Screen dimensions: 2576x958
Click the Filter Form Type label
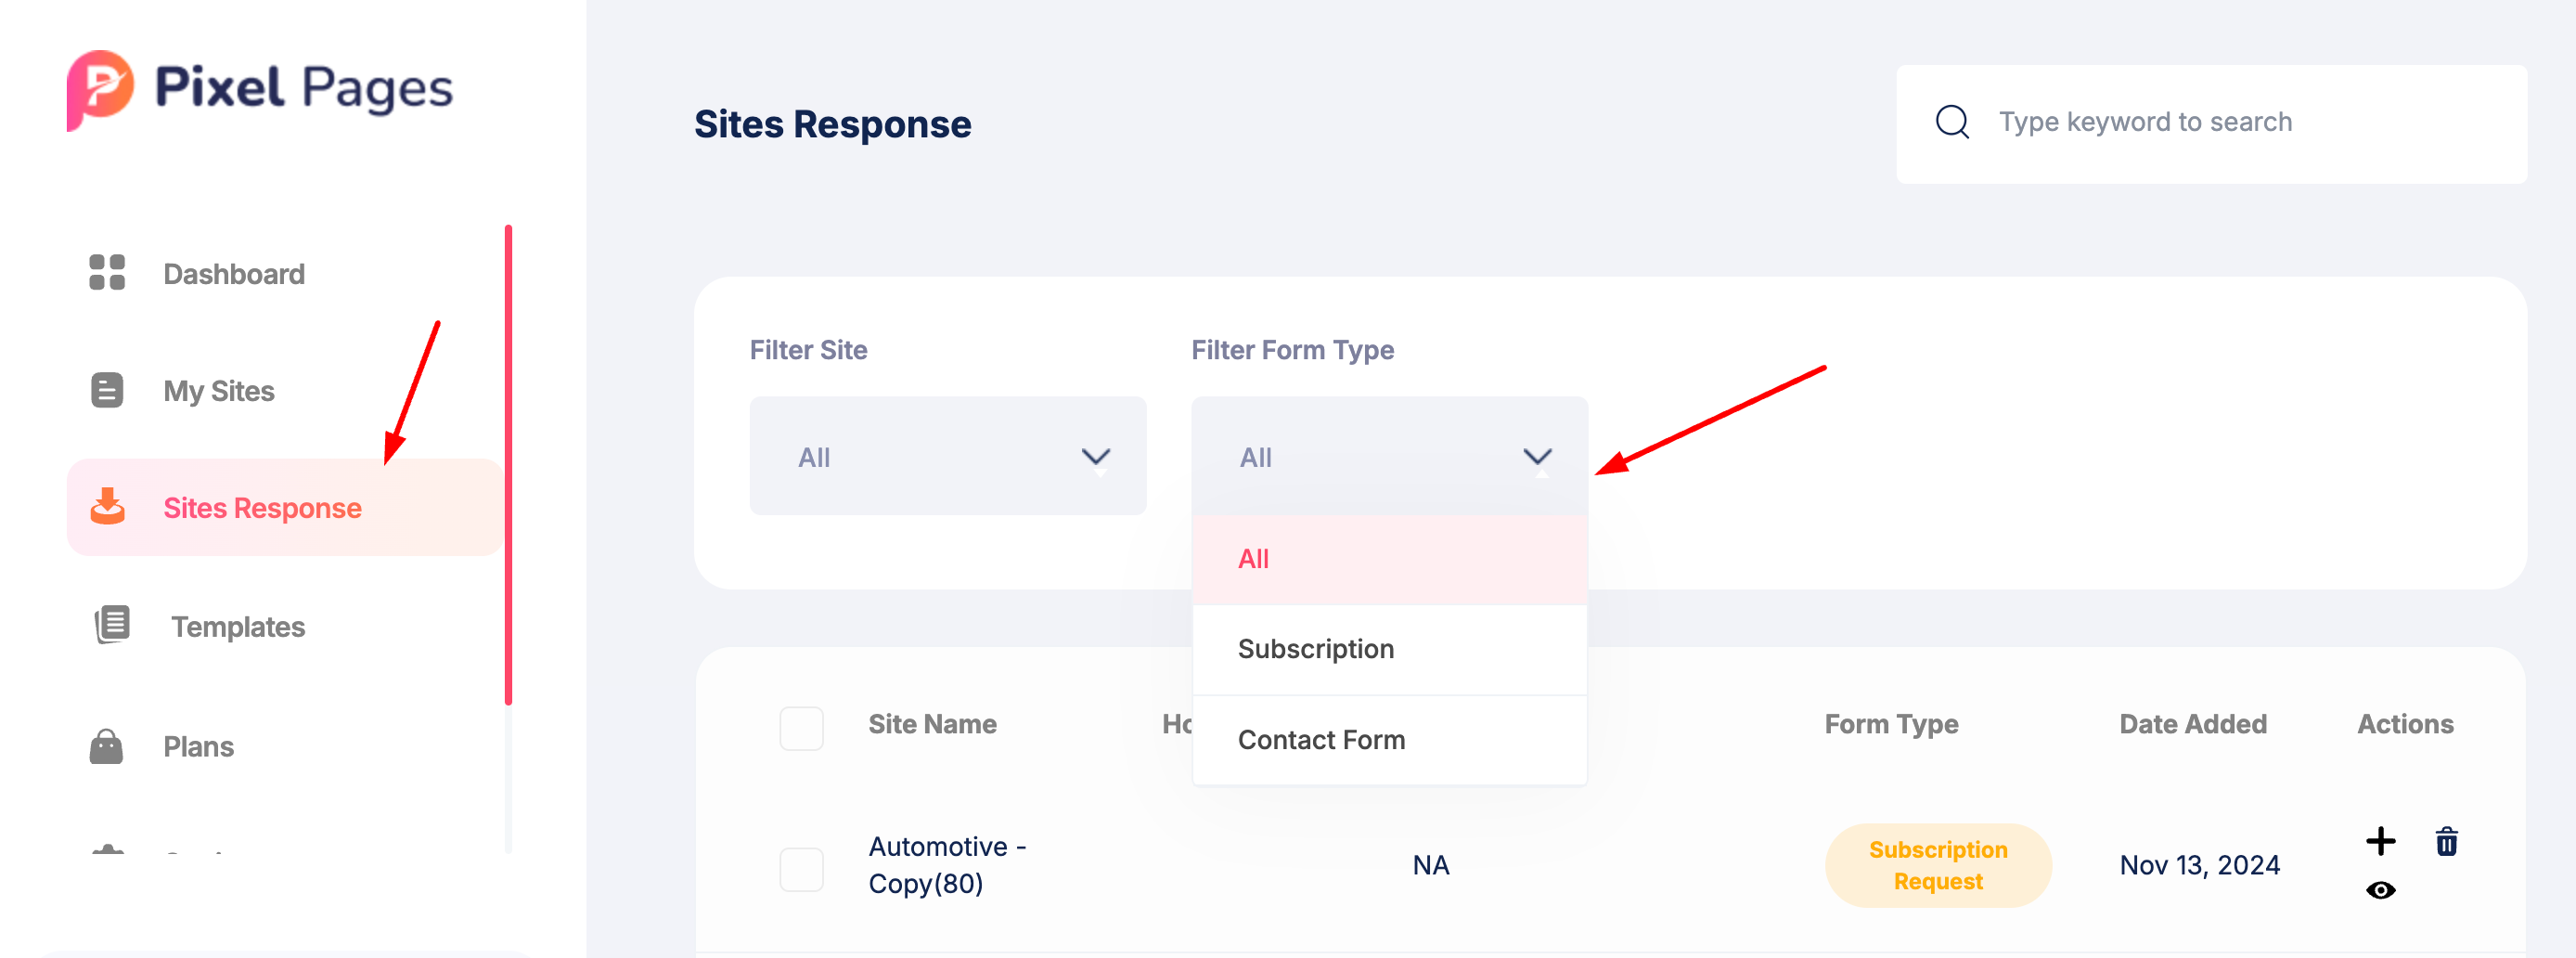pyautogui.click(x=1292, y=350)
